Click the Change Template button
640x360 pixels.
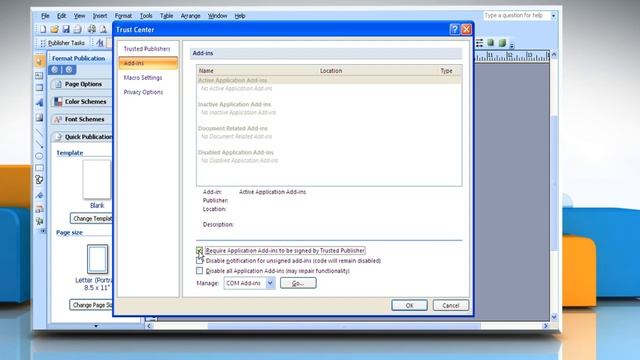point(91,218)
